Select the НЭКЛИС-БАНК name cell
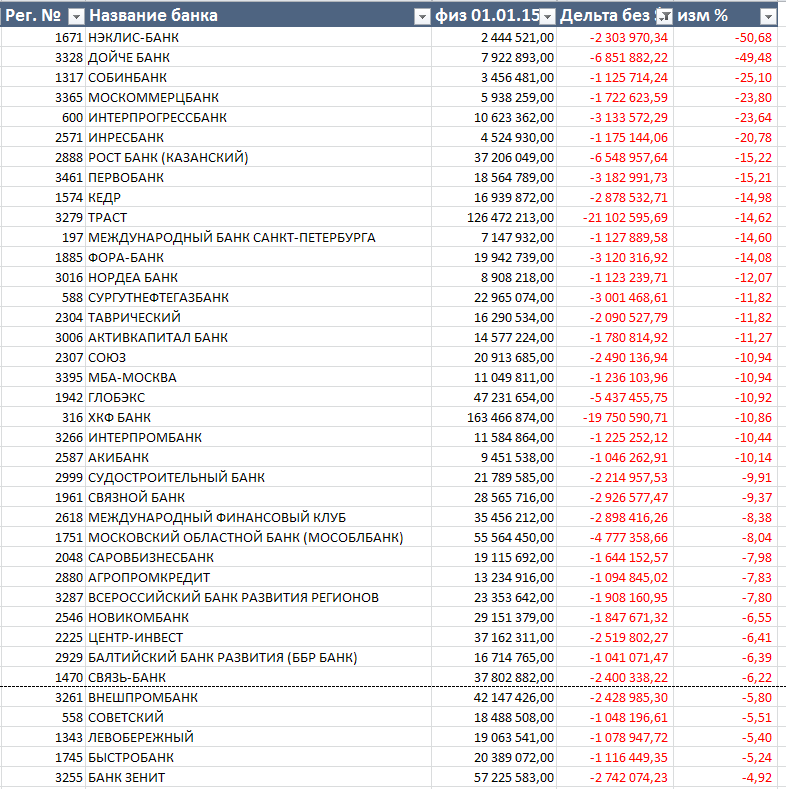786x789 pixels. 258,37
